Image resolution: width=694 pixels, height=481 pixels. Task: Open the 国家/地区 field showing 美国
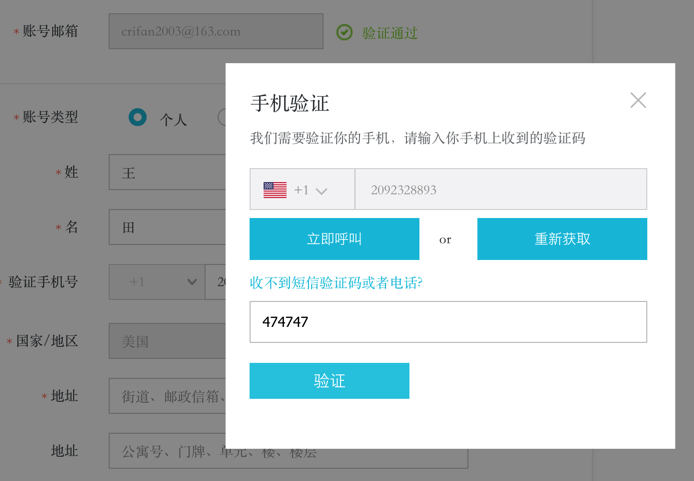click(x=168, y=341)
